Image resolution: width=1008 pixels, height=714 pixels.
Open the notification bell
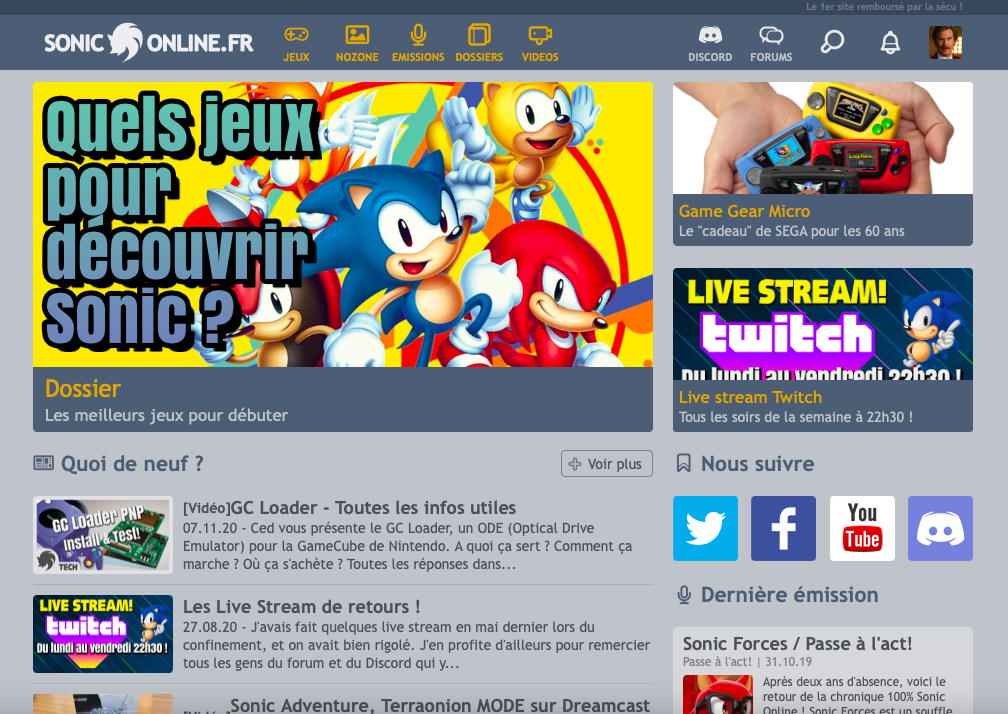(x=890, y=42)
